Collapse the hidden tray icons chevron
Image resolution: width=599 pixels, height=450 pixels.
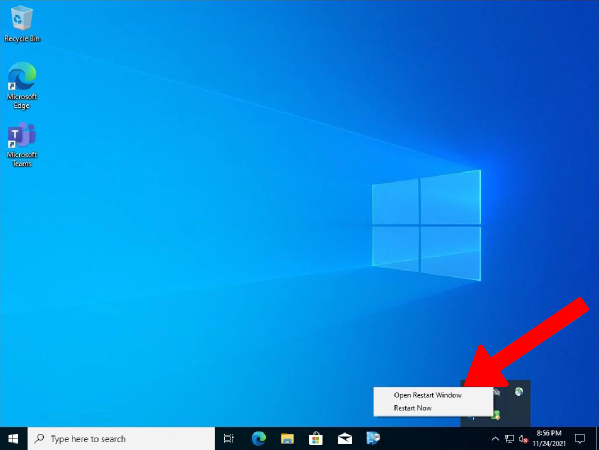(495, 439)
